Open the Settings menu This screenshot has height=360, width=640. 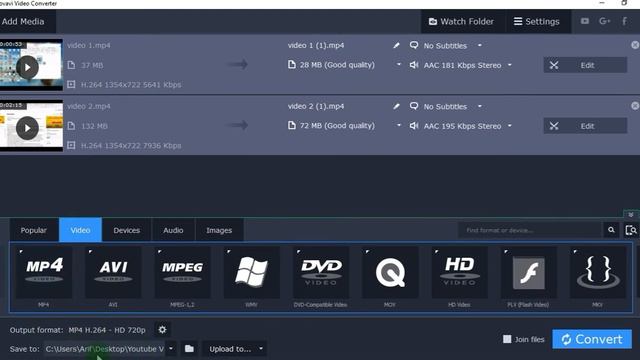(537, 21)
